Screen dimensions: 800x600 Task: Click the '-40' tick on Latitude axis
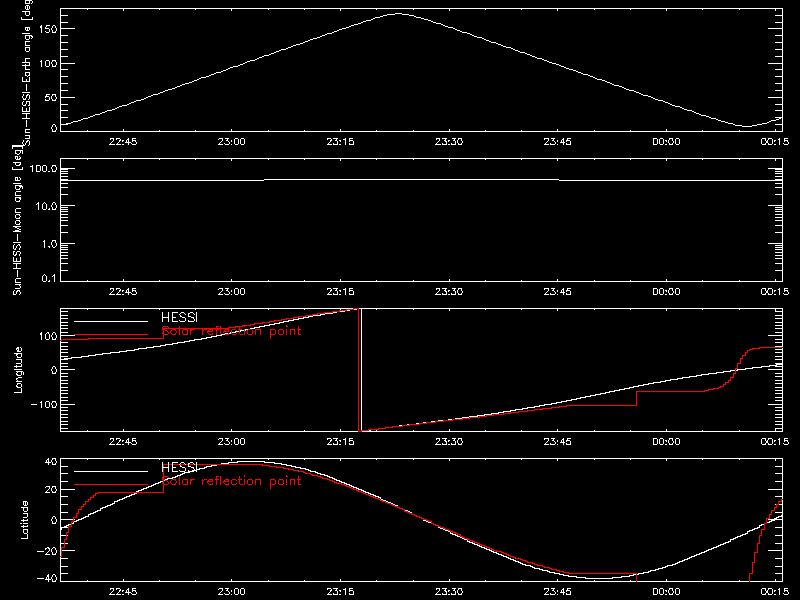point(47,578)
